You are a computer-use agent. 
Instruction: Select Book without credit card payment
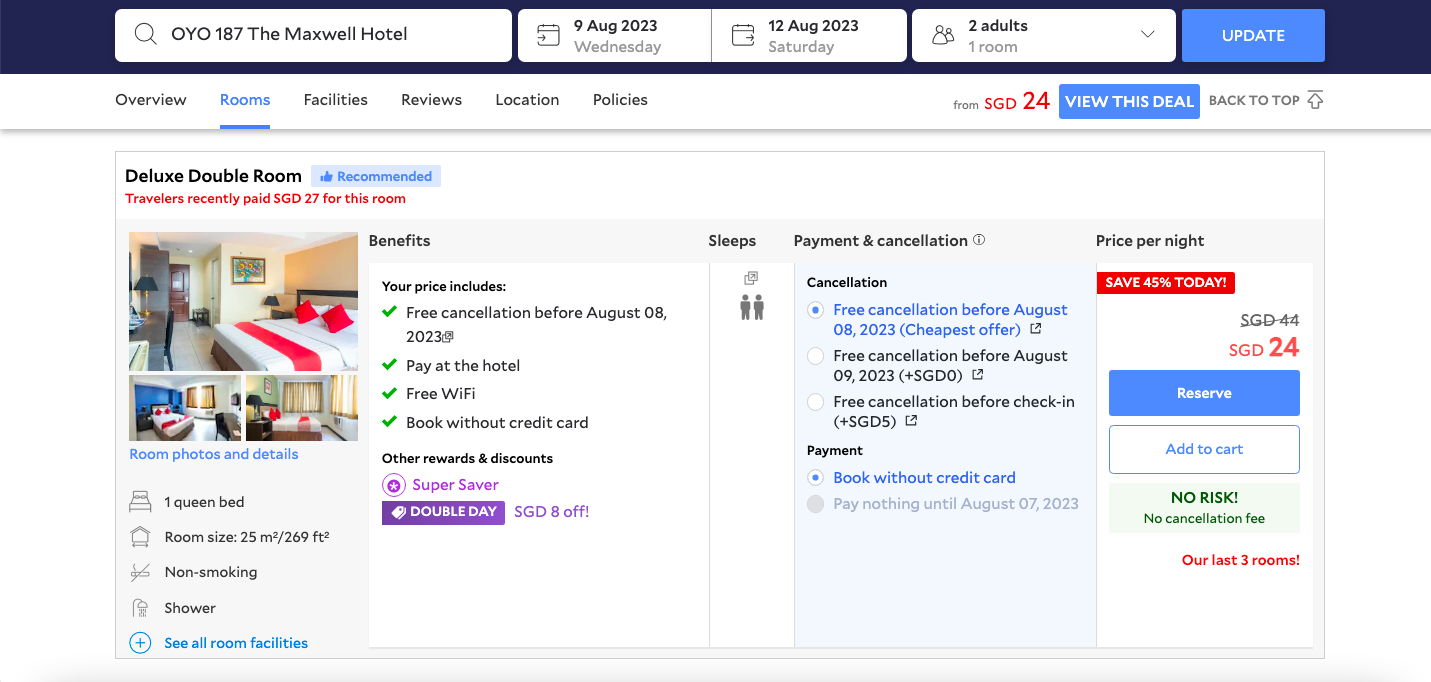[x=816, y=478]
